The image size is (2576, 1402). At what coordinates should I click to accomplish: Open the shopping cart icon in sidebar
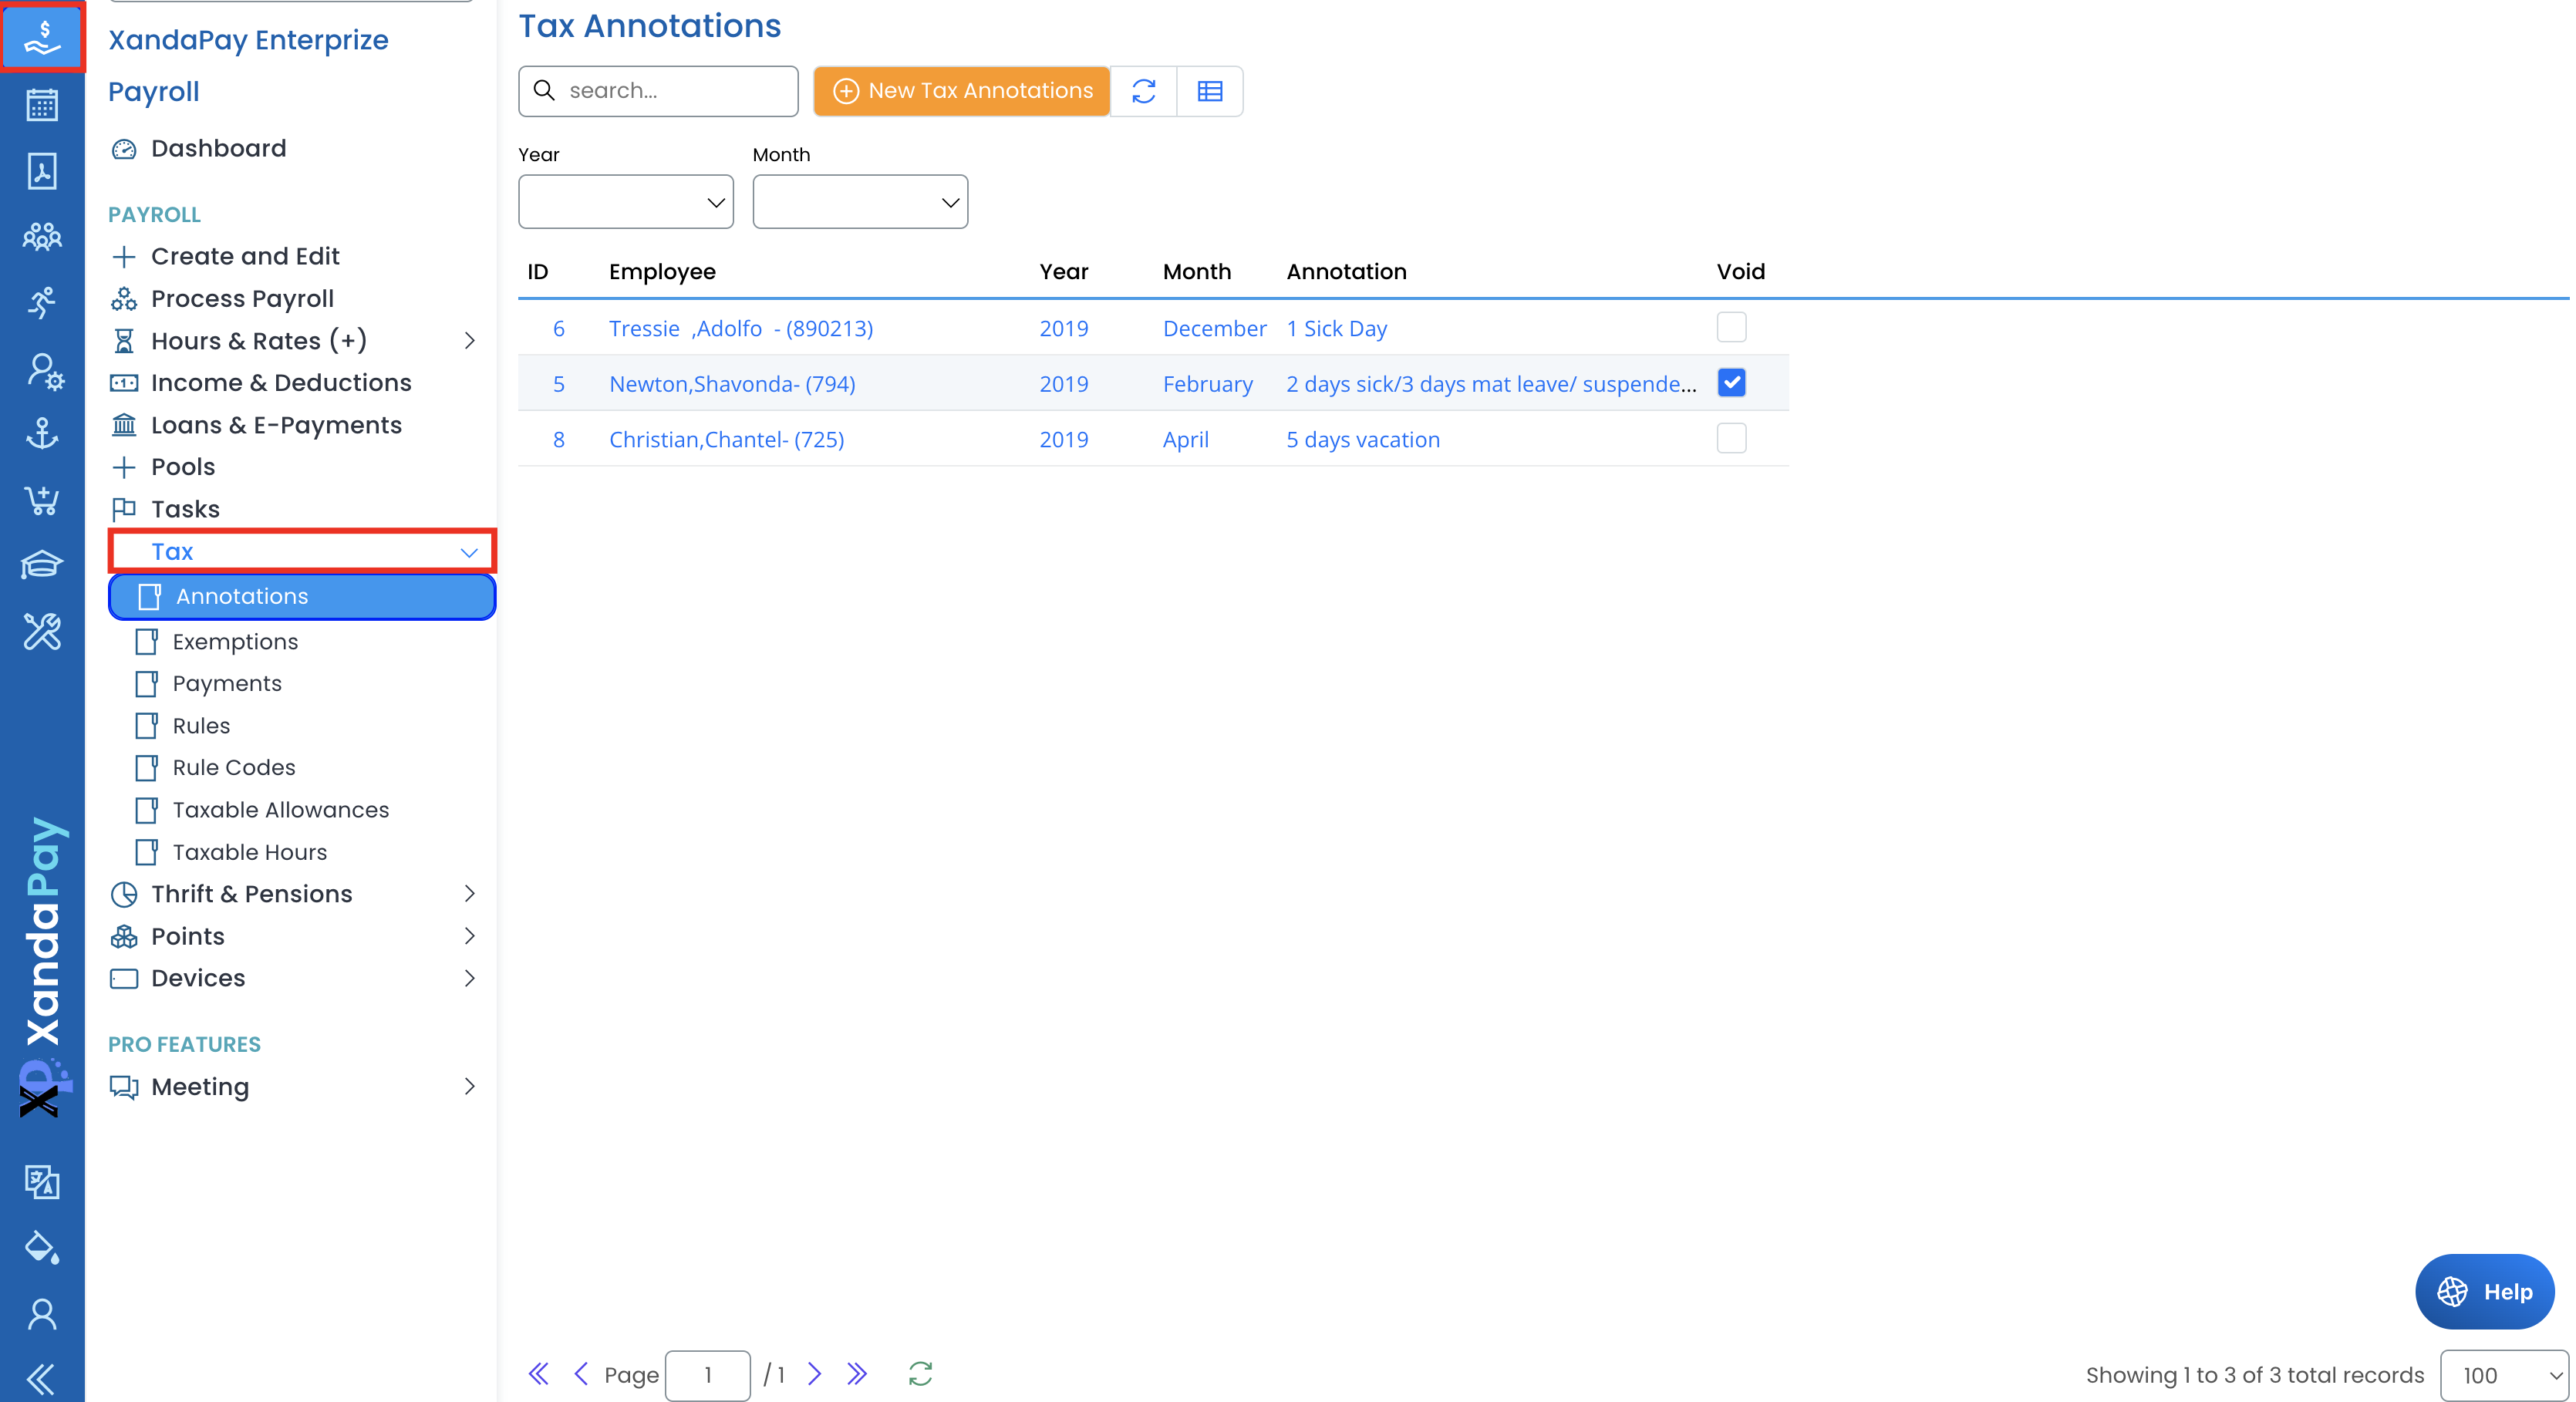(x=42, y=500)
